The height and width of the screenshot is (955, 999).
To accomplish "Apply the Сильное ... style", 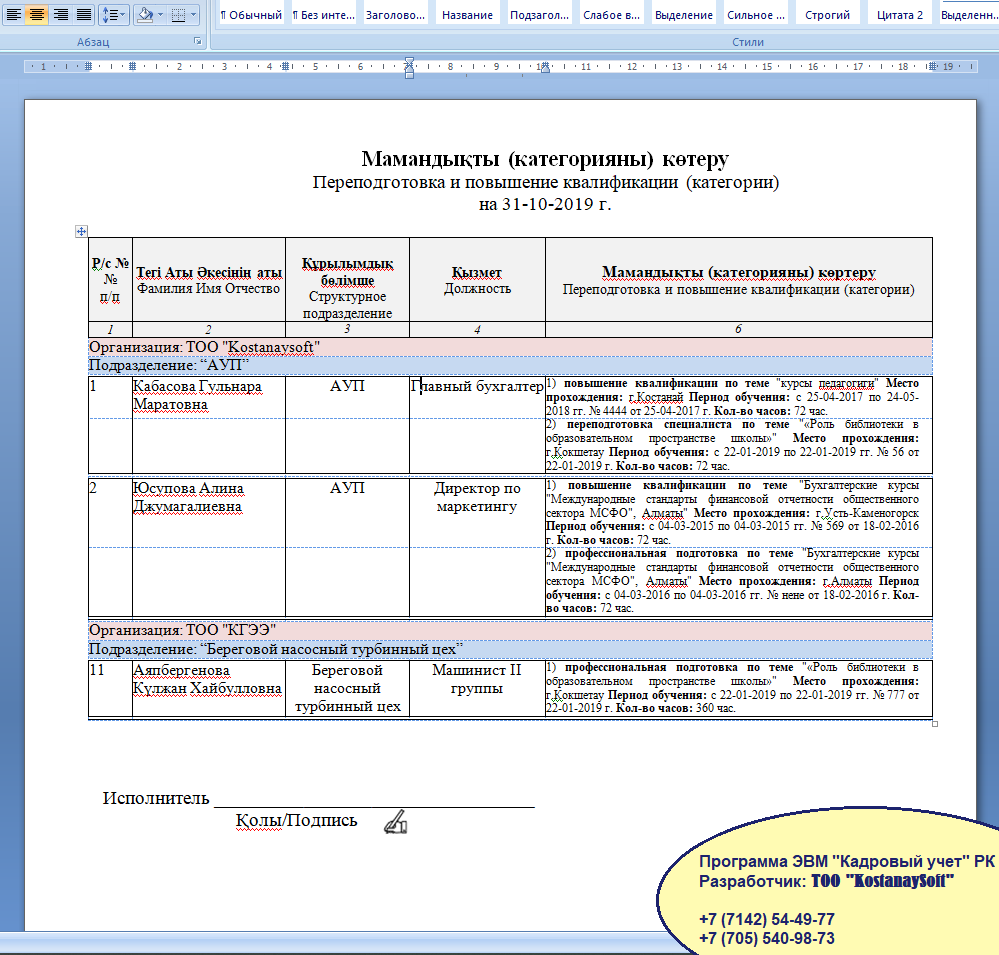I will coord(756,15).
